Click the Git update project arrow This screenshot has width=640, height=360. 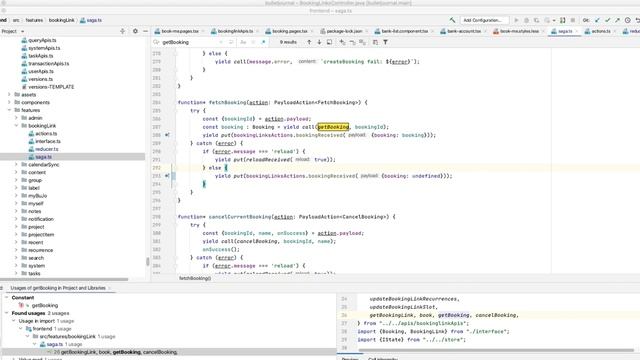(598, 20)
